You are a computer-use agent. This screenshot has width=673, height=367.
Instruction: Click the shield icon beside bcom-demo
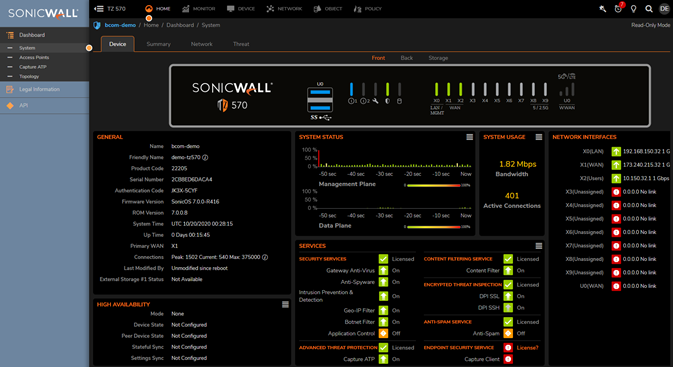(x=97, y=25)
